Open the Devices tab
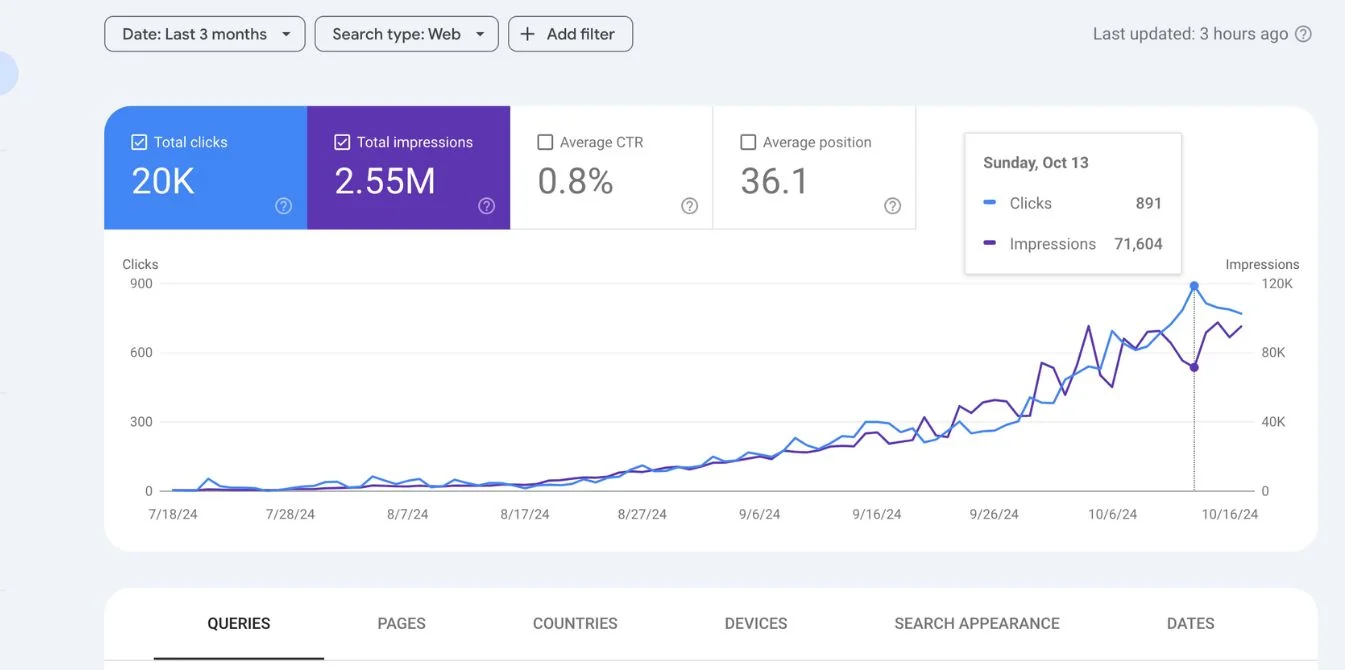The image size is (1345, 670). [x=756, y=623]
